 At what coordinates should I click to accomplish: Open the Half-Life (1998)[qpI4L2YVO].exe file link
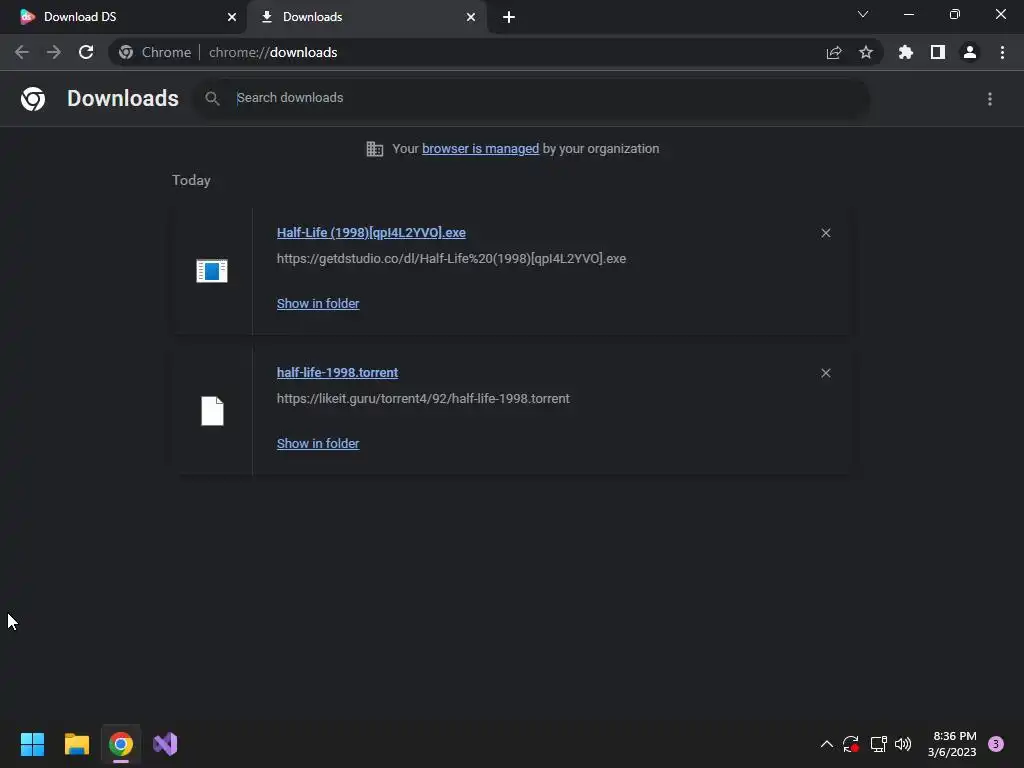(371, 232)
